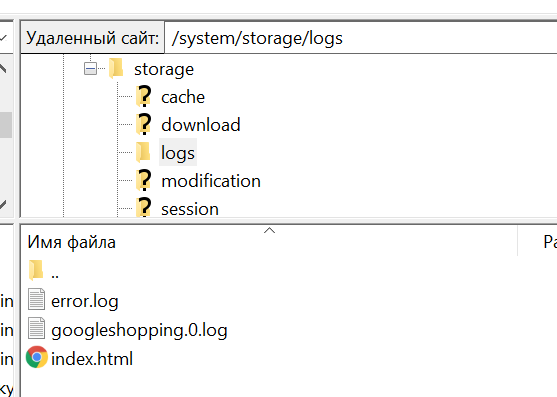
Task: Select the storage folder icon
Action: pos(116,68)
